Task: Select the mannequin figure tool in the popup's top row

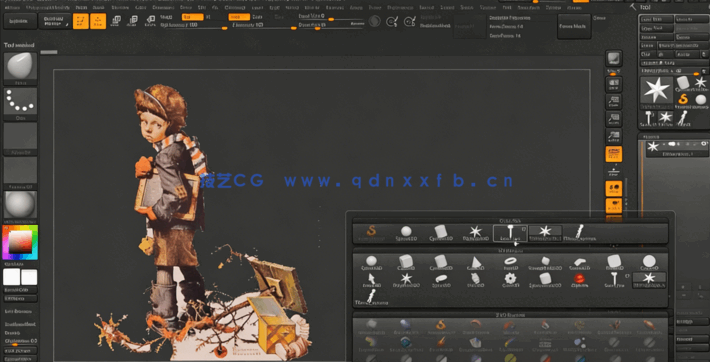Action: [580, 233]
